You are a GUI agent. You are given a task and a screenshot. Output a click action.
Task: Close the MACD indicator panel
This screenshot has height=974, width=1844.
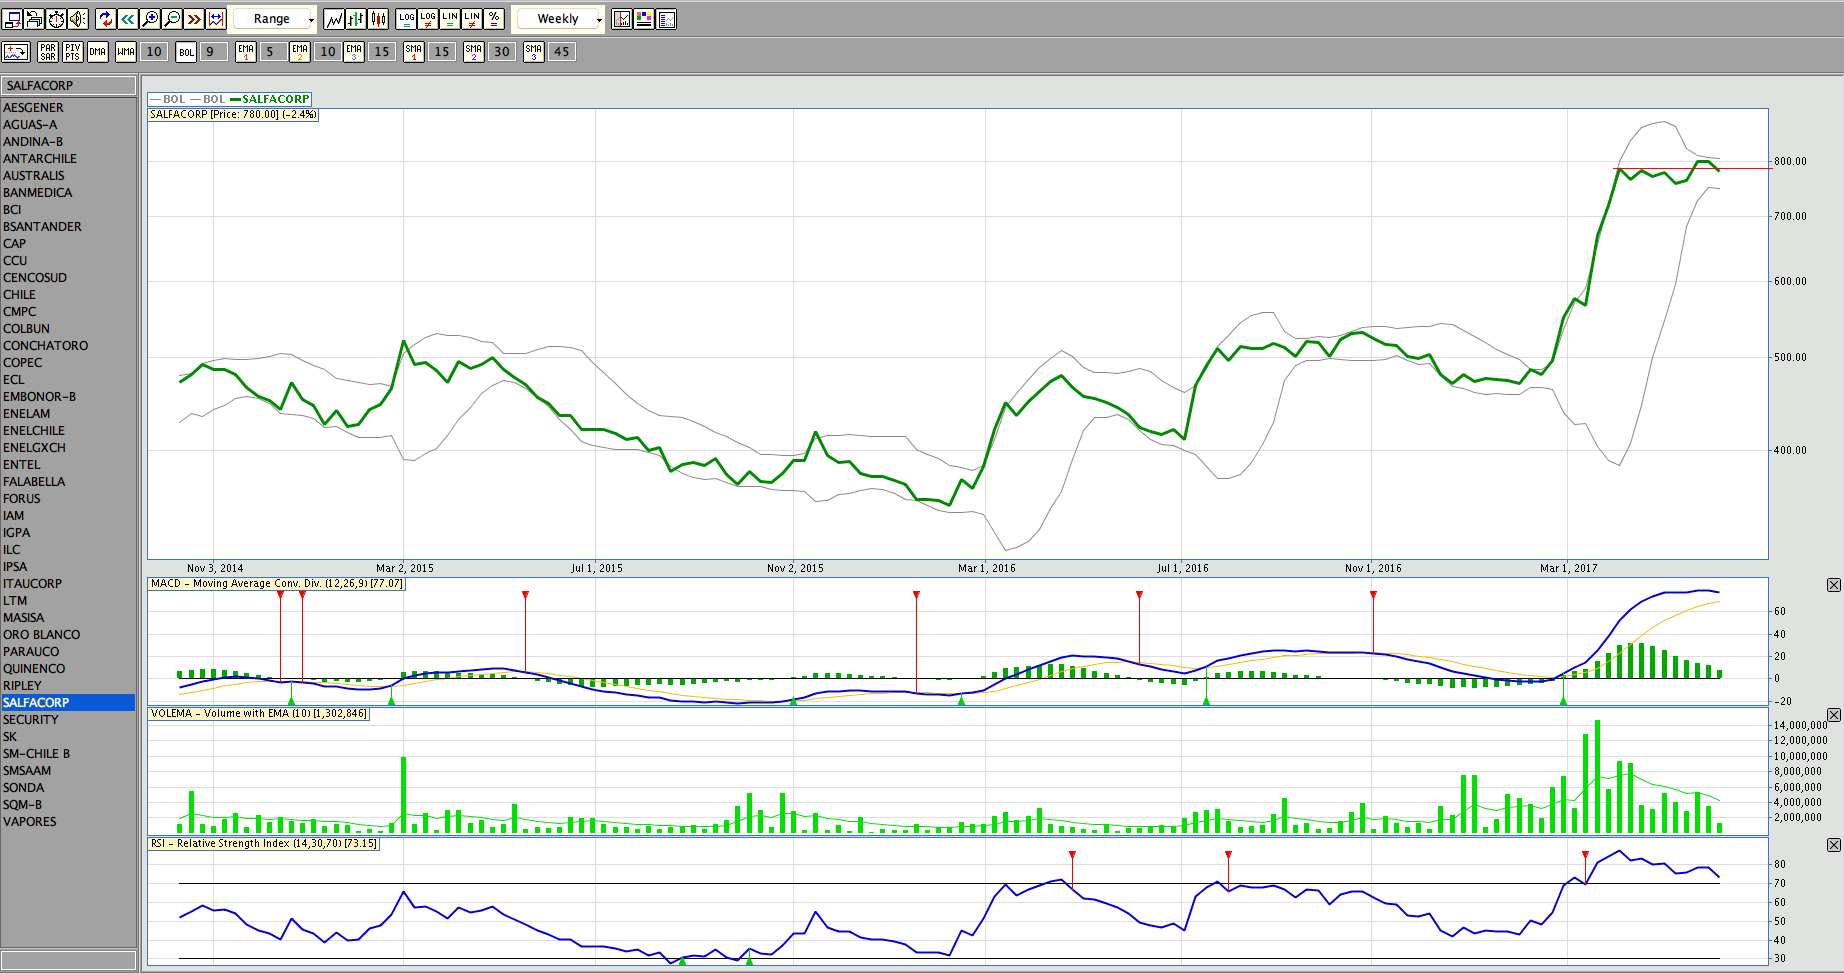tap(1833, 585)
